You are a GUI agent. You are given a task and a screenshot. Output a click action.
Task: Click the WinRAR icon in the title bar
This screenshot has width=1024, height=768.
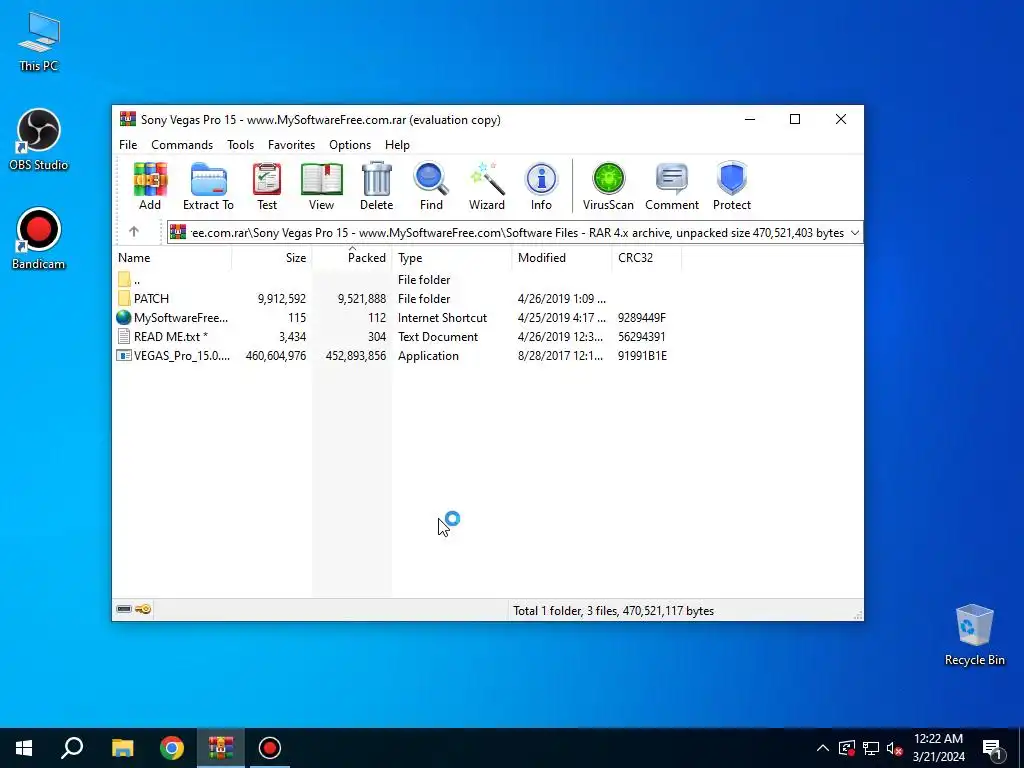128,119
